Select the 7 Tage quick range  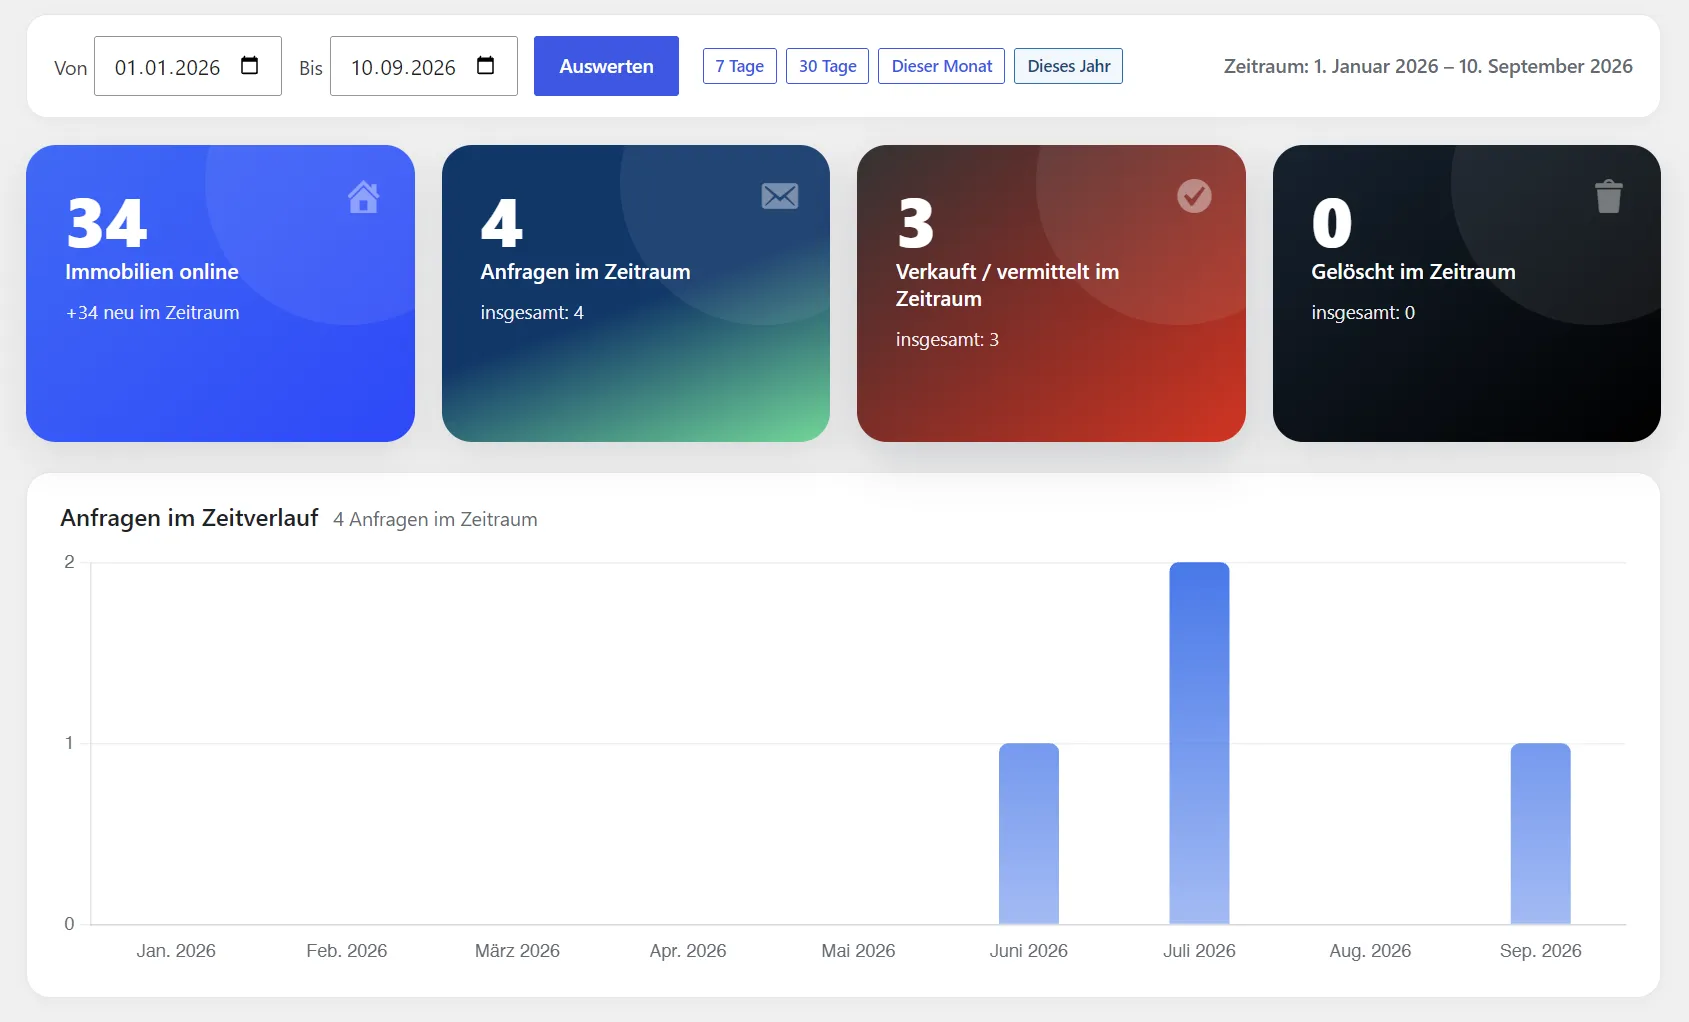[x=740, y=66]
